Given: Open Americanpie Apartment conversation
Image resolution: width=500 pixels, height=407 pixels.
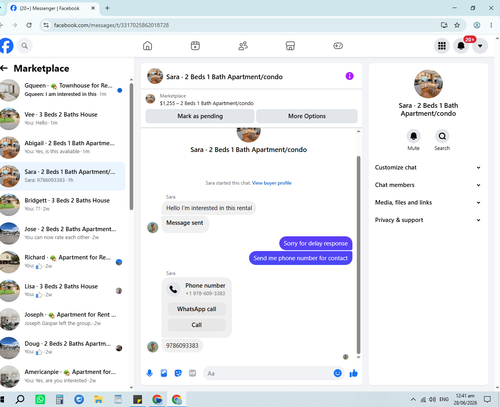Looking at the screenshot, I should (x=62, y=376).
